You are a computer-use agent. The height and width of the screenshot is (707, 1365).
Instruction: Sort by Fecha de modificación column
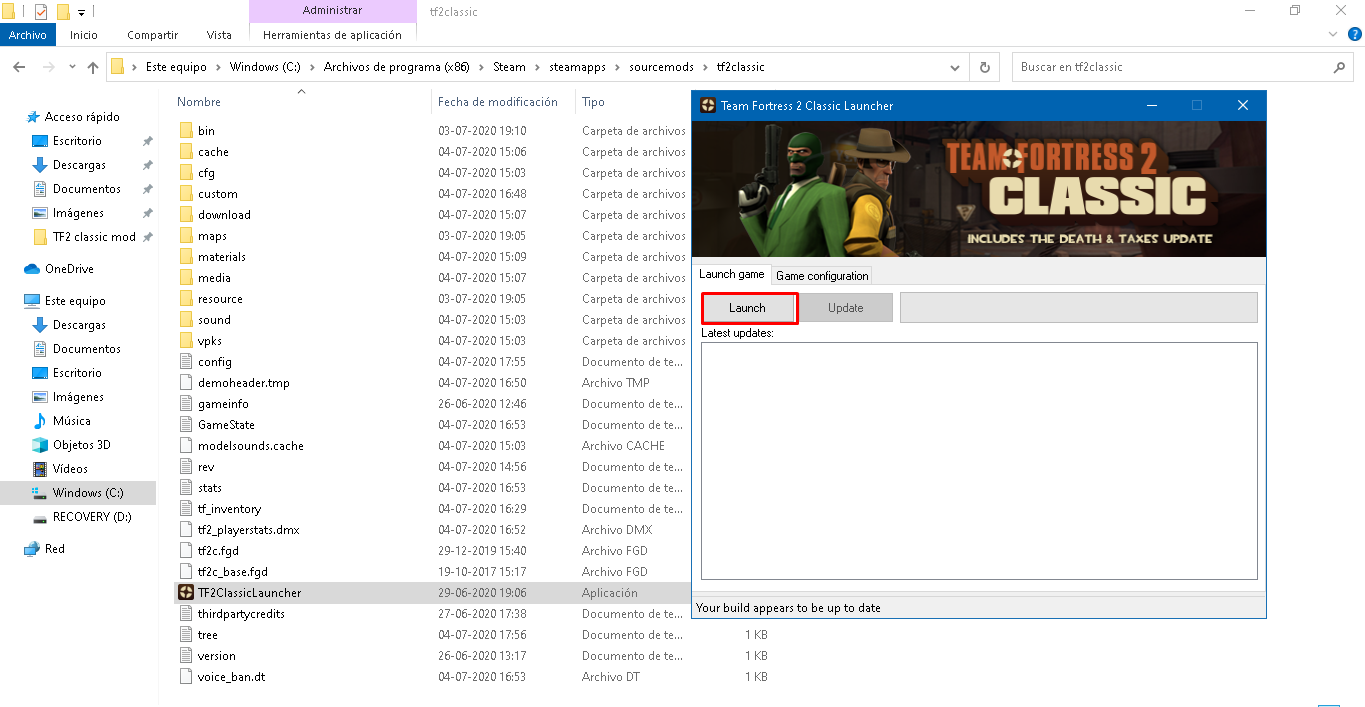(498, 102)
